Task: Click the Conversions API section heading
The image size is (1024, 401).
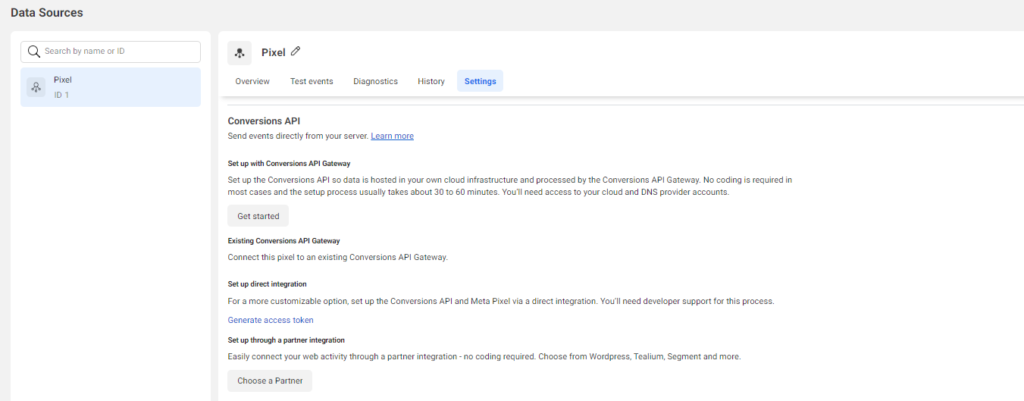Action: 264,121
